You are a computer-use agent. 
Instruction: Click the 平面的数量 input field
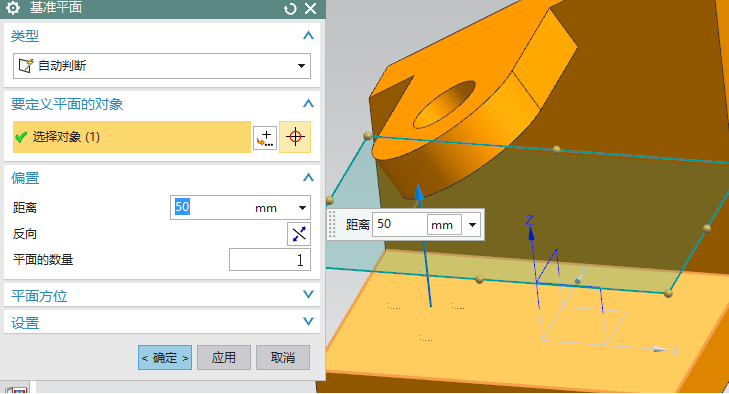click(x=270, y=260)
